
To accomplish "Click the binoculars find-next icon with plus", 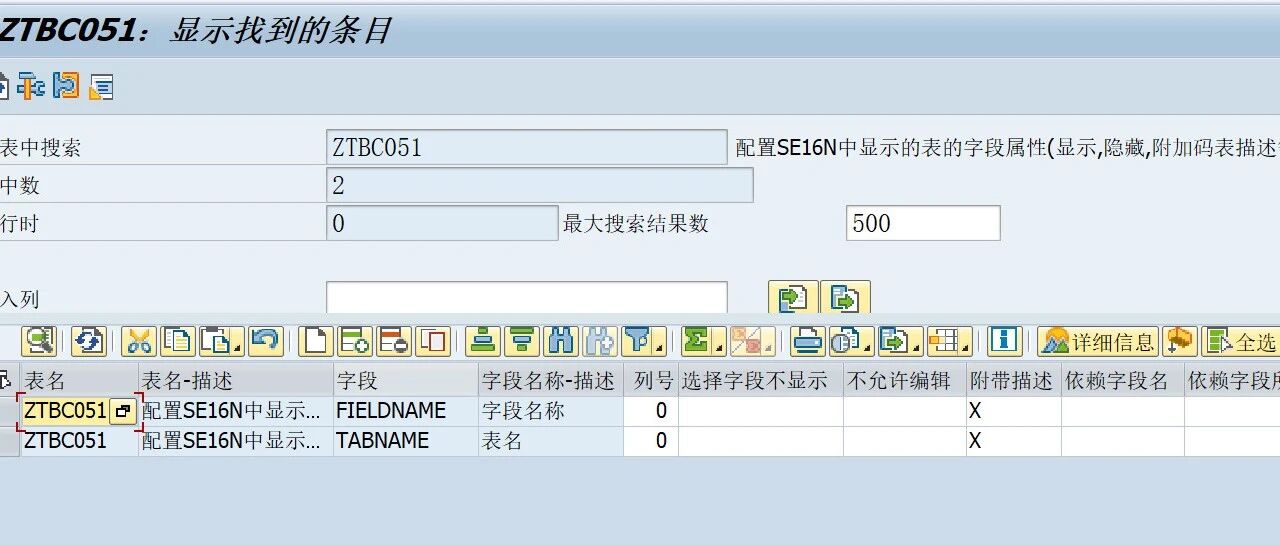I will (x=600, y=341).
